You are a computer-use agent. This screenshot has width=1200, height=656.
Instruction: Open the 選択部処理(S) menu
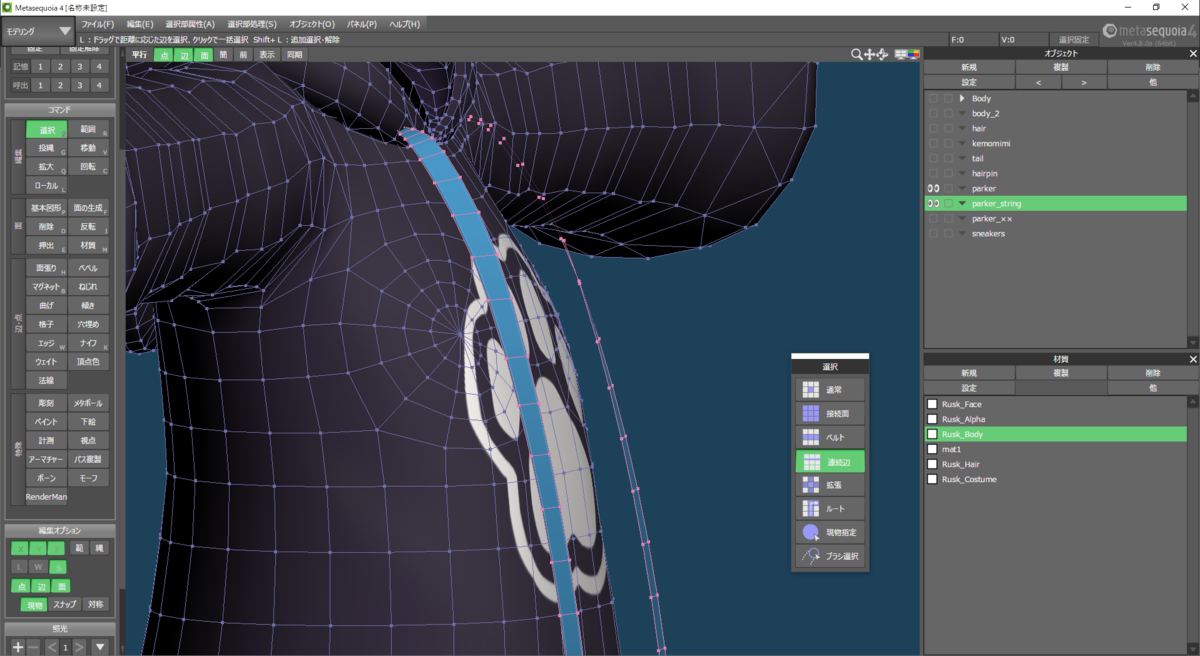(x=252, y=23)
